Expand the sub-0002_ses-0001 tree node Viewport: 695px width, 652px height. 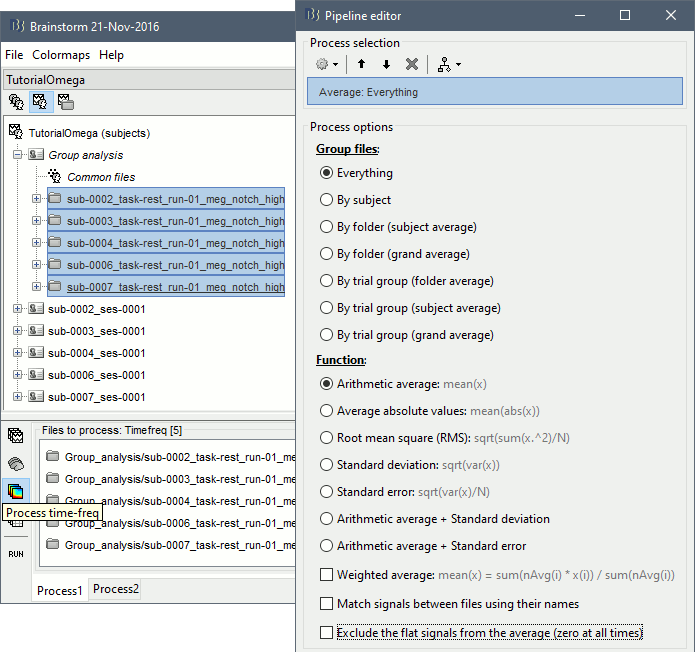pos(17,309)
